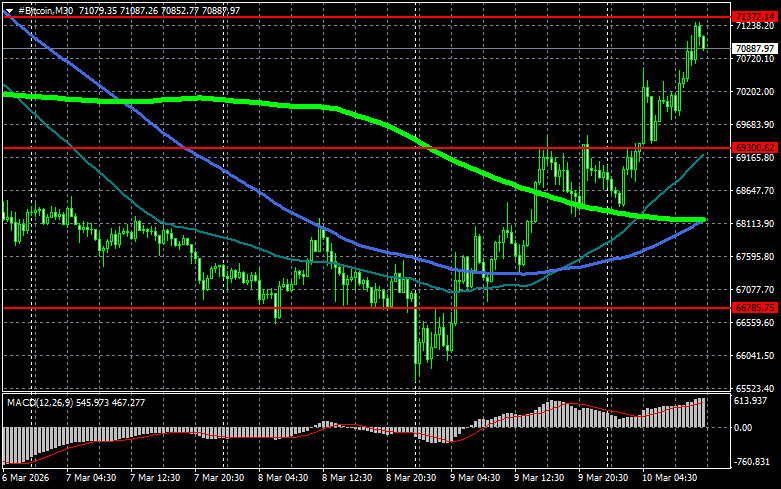Click the MACD scale value -760.831
This screenshot has height=489, width=781.
click(752, 462)
